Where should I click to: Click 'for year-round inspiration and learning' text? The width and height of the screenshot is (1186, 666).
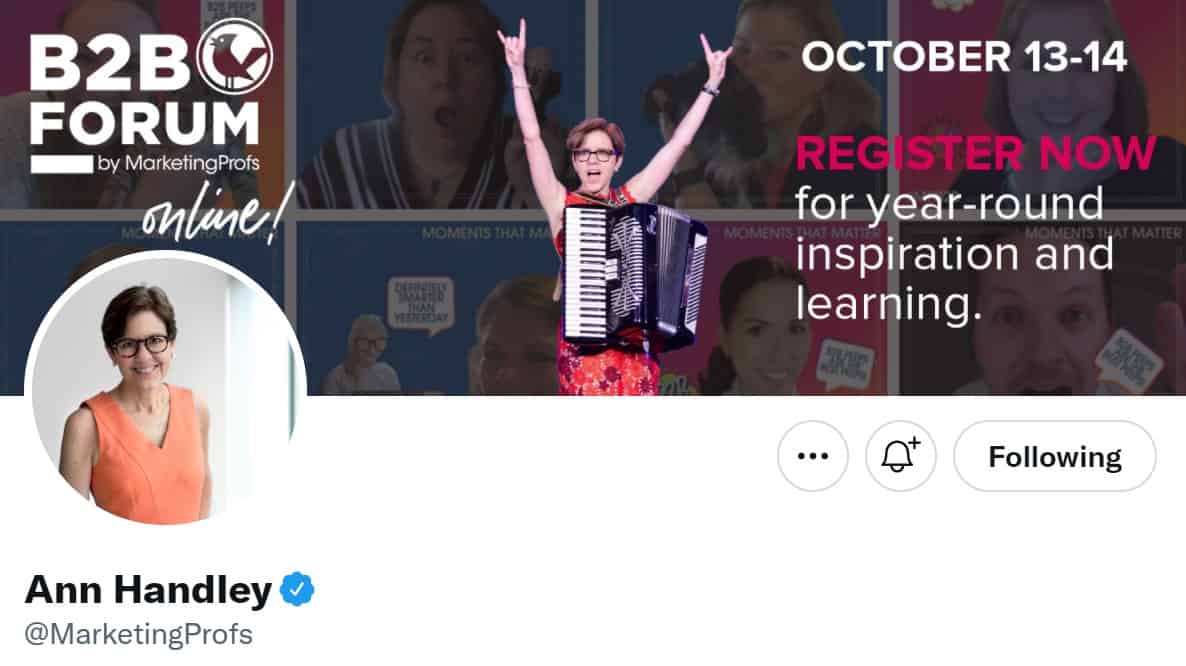coord(953,254)
